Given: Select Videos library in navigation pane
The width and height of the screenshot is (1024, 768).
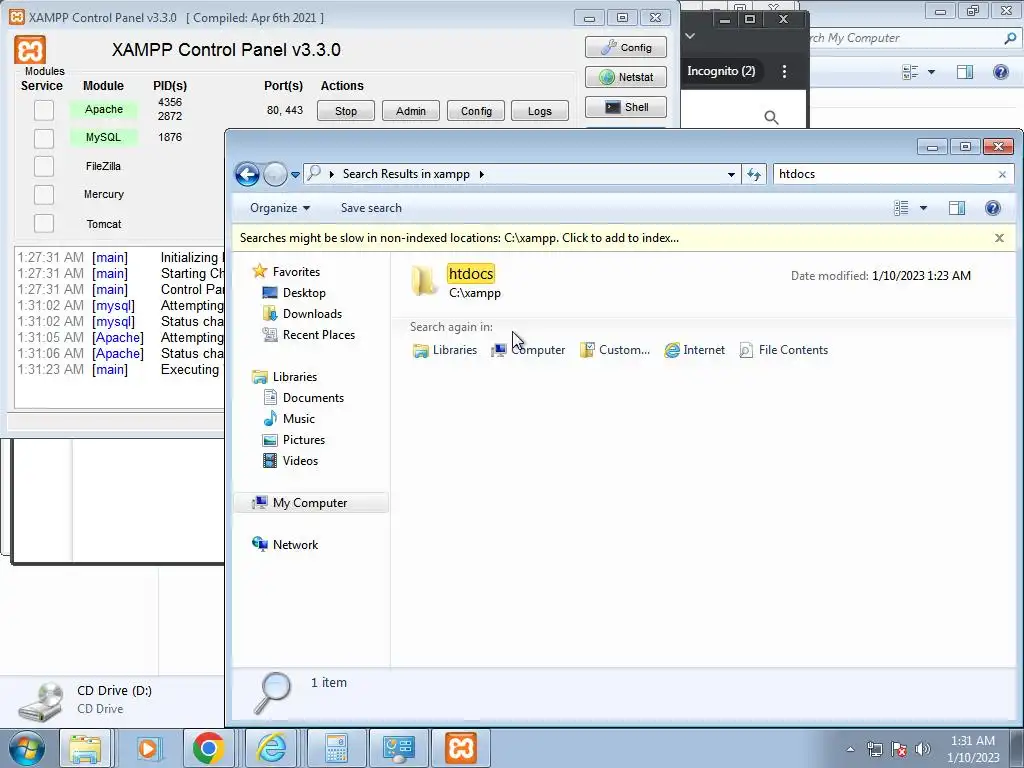Looking at the screenshot, I should click(290, 460).
